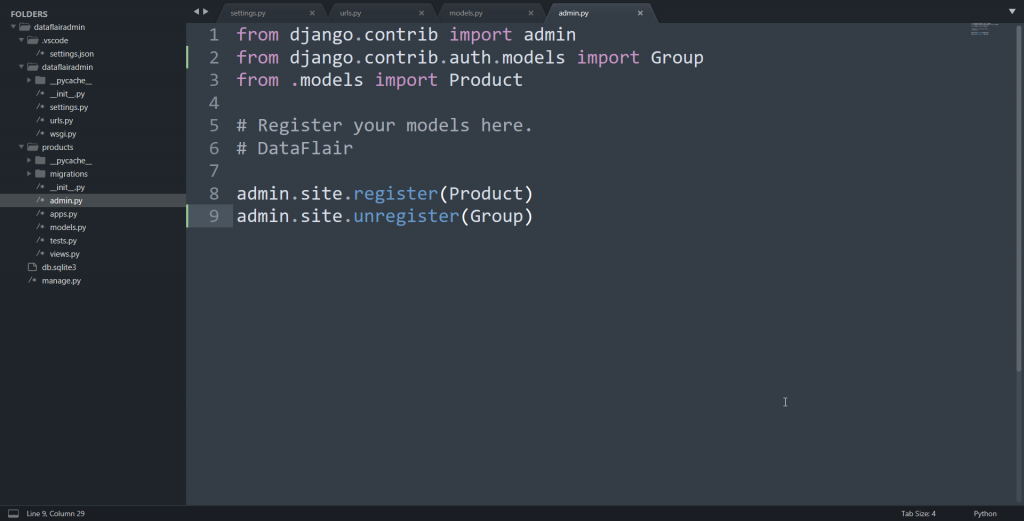This screenshot has width=1024, height=521.
Task: Open tab list dropdown arrow at top right
Action: (1012, 11)
